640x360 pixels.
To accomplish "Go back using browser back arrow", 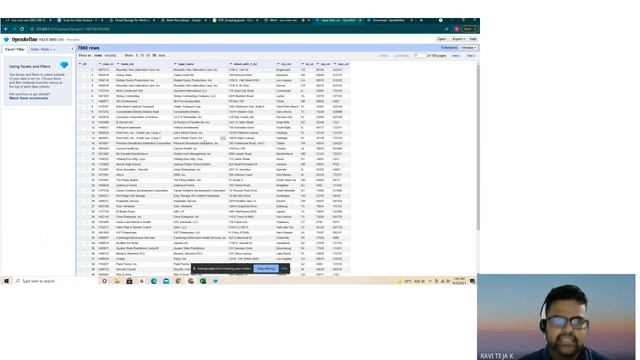I will click(x=6, y=29).
